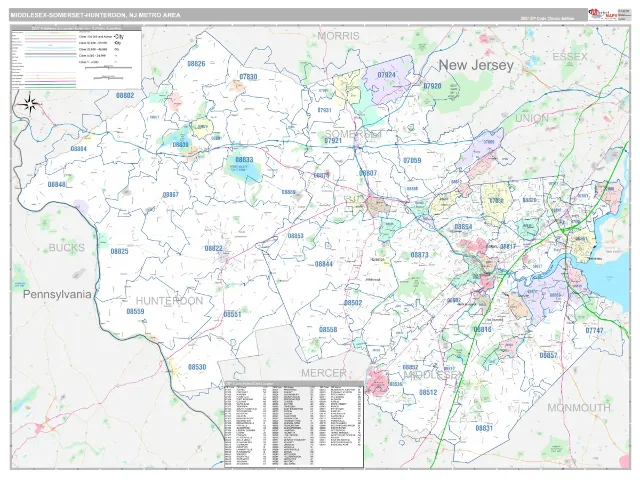Click the Market Maps logo at top right

click(602, 15)
